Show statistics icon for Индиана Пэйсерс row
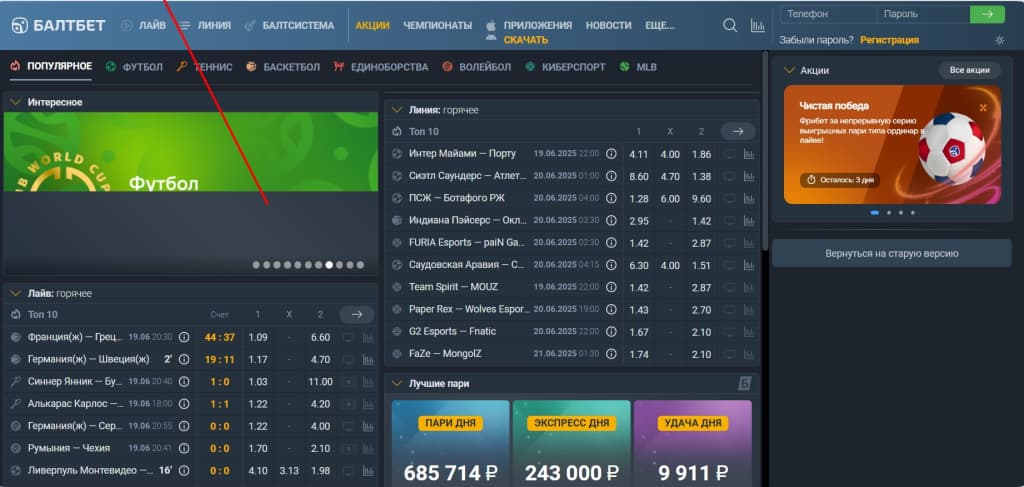The image size is (1024, 487). [x=748, y=221]
